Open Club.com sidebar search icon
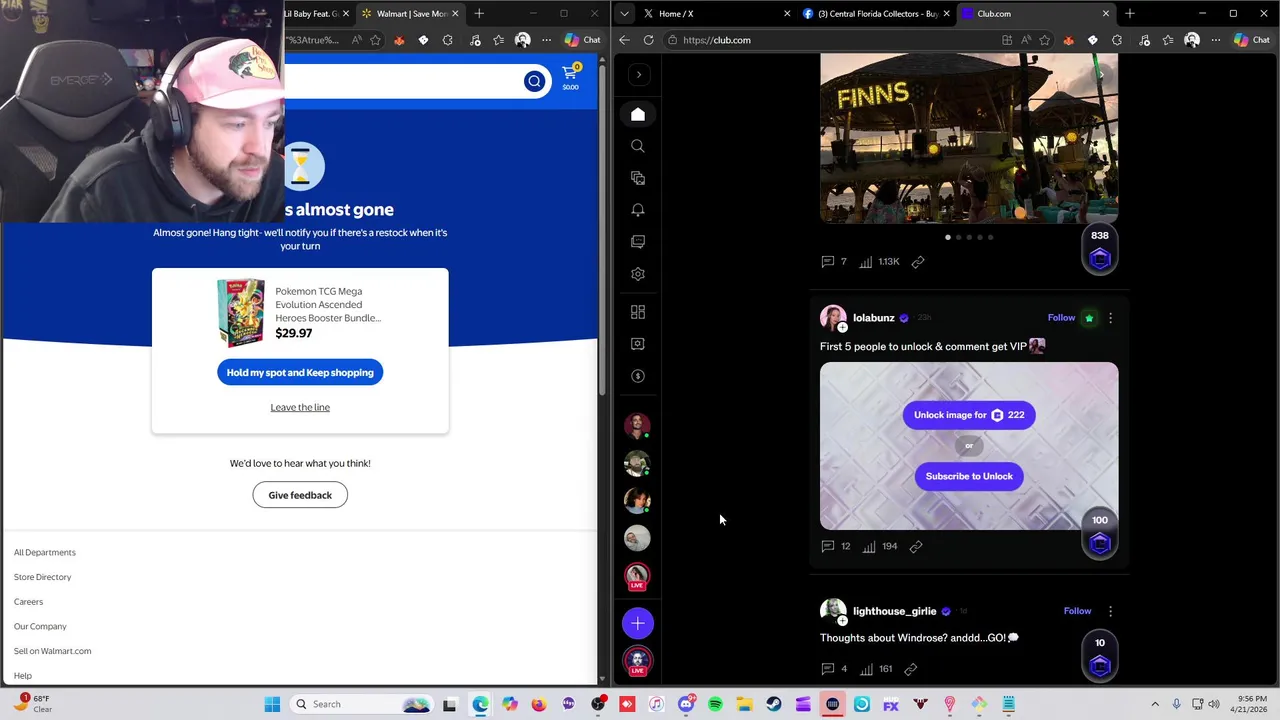 [x=638, y=146]
